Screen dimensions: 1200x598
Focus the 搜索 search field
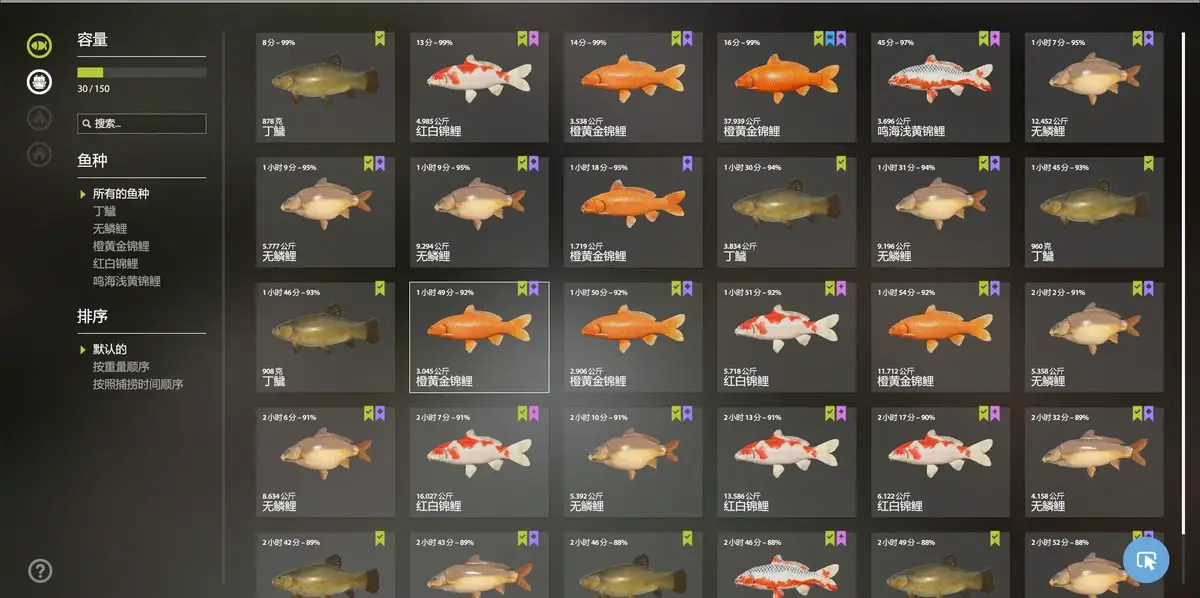pos(142,124)
